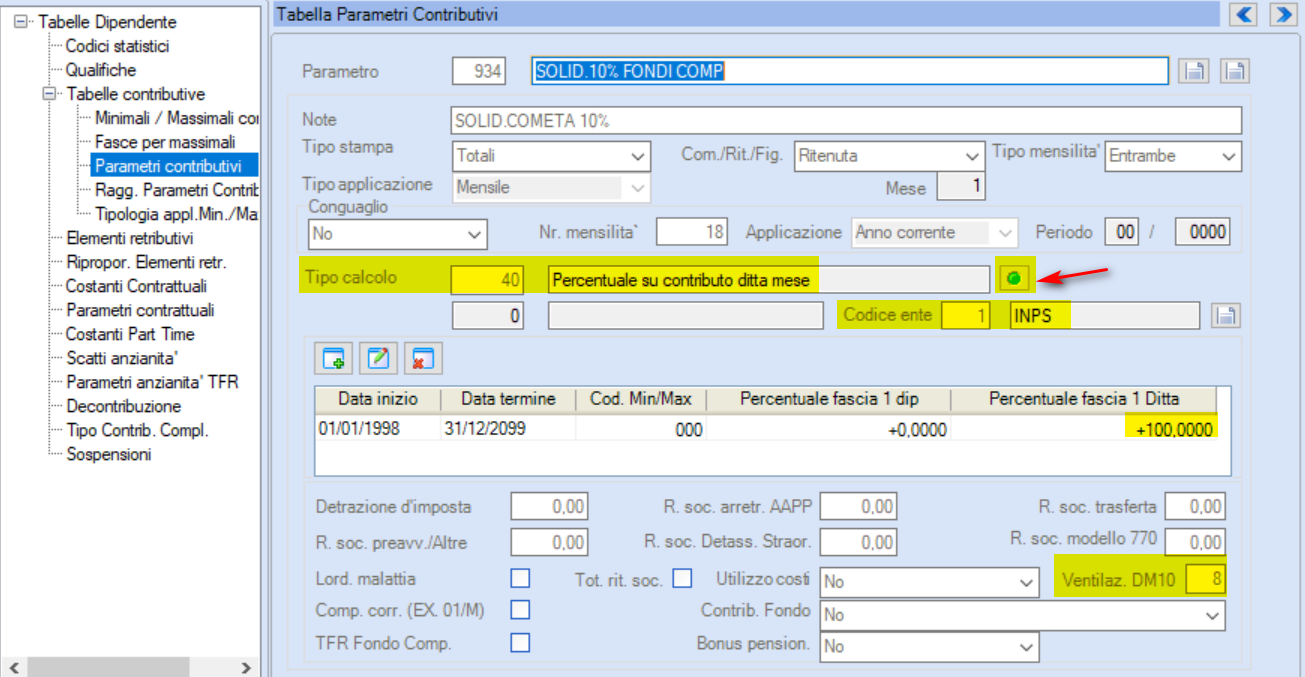Select Qualifiche in tree
Image resolution: width=1305 pixels, height=677 pixels.
coord(101,70)
